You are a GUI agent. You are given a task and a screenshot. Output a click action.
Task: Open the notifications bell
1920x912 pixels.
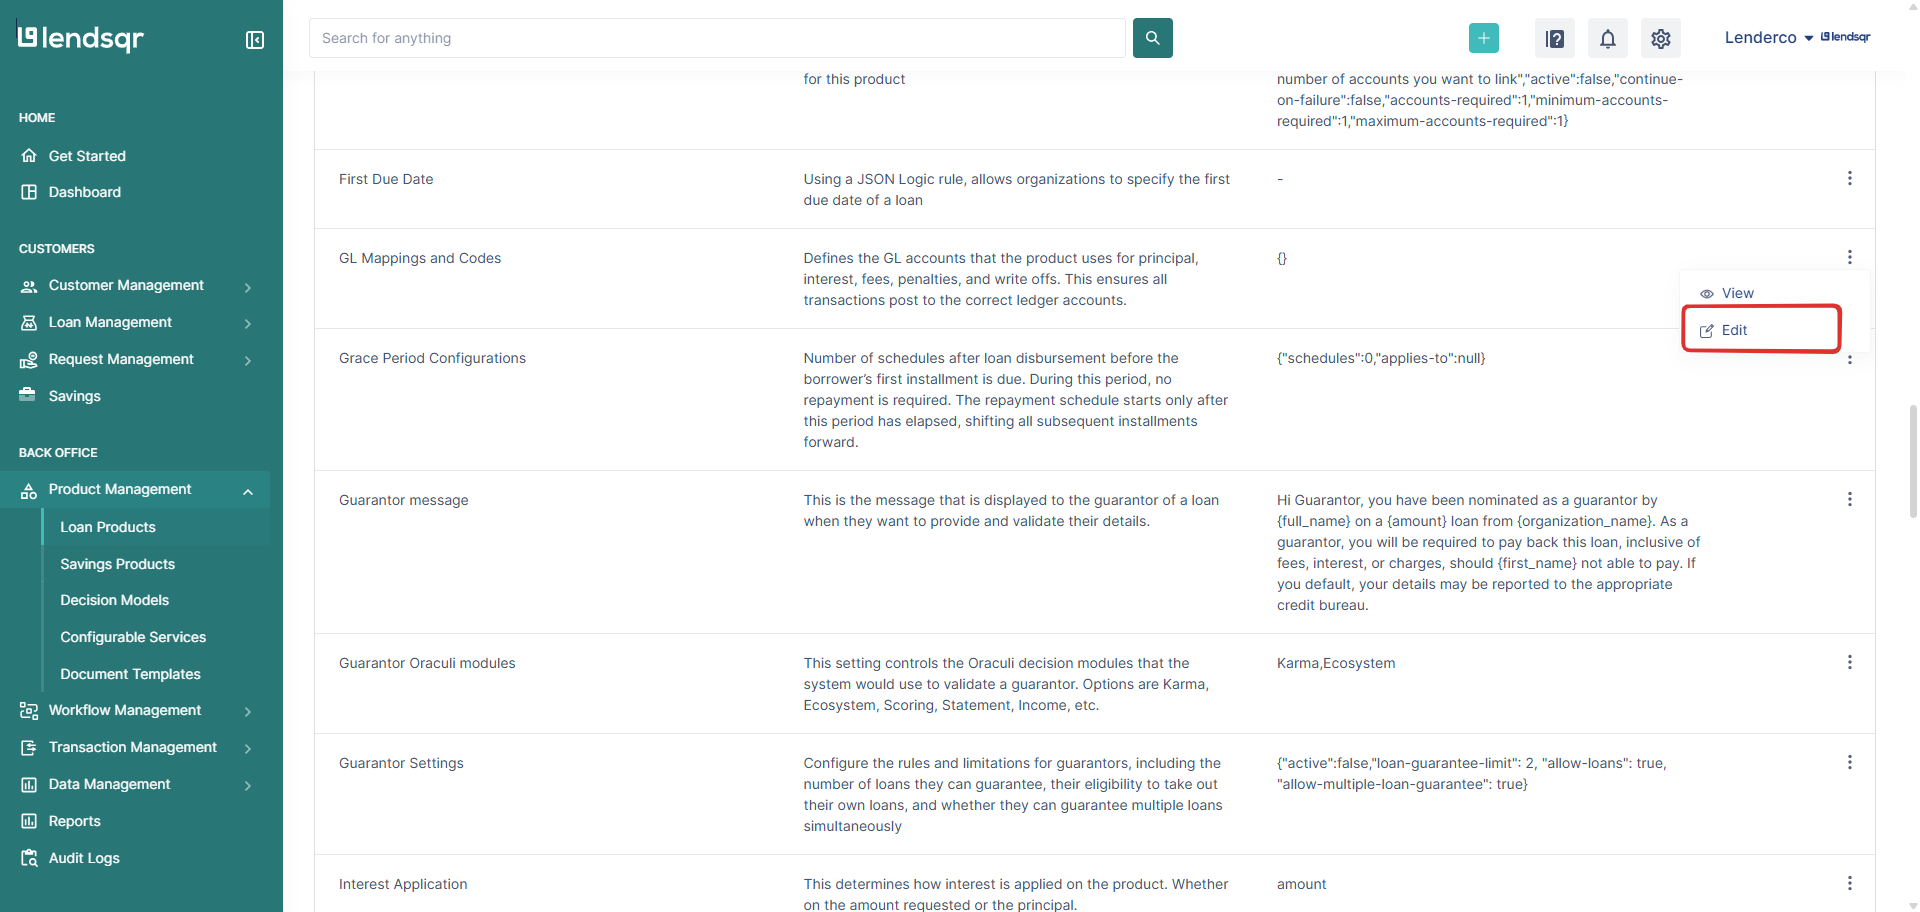[x=1607, y=38]
